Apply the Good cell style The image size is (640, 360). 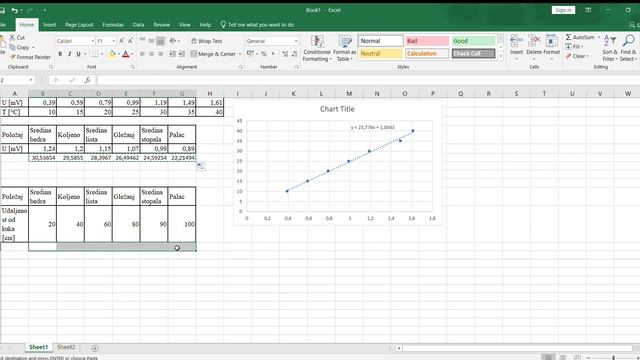(473, 41)
